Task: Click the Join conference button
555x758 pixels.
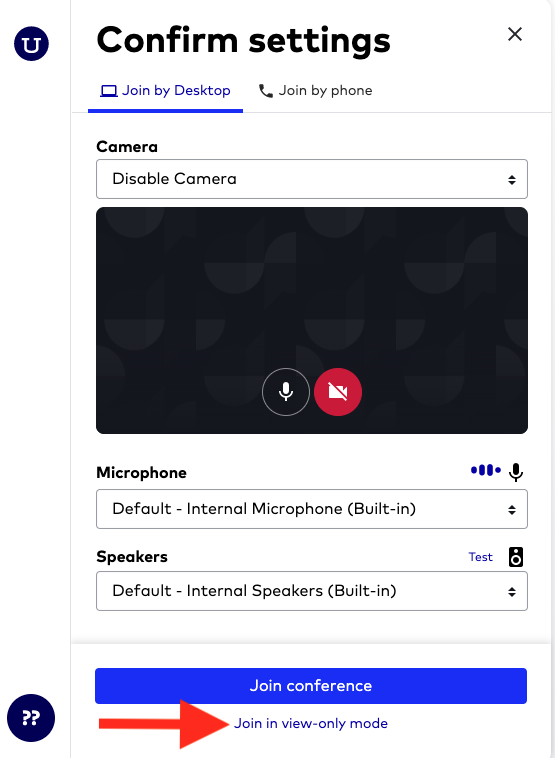Action: [x=311, y=686]
